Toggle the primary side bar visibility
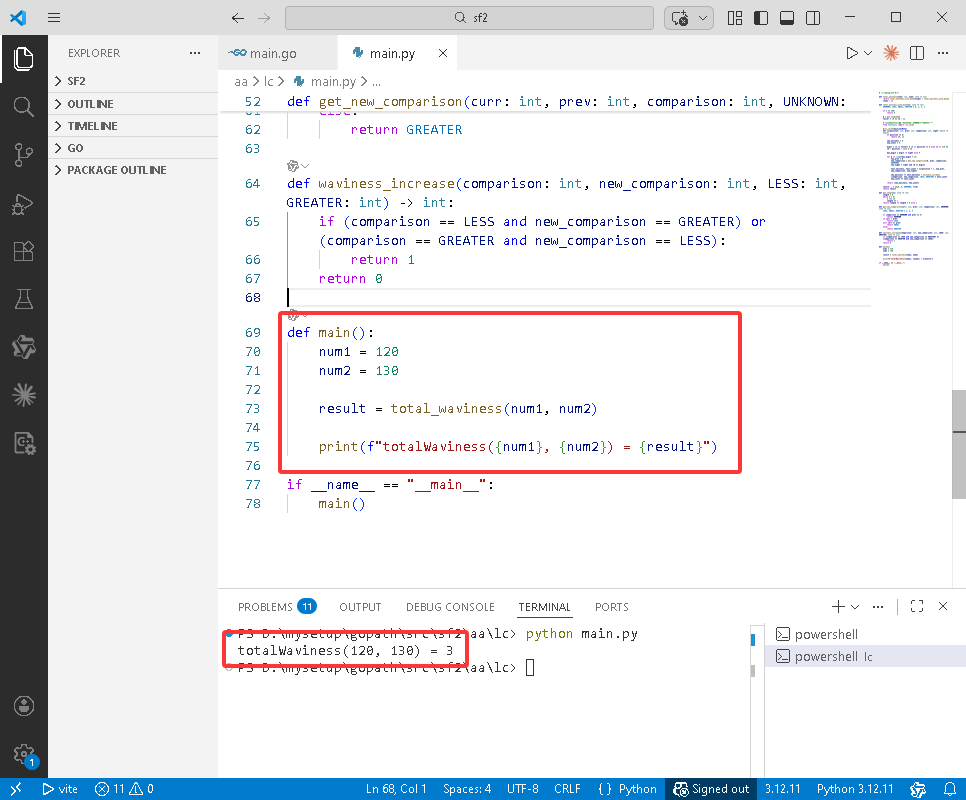The width and height of the screenshot is (966, 800). (x=761, y=18)
